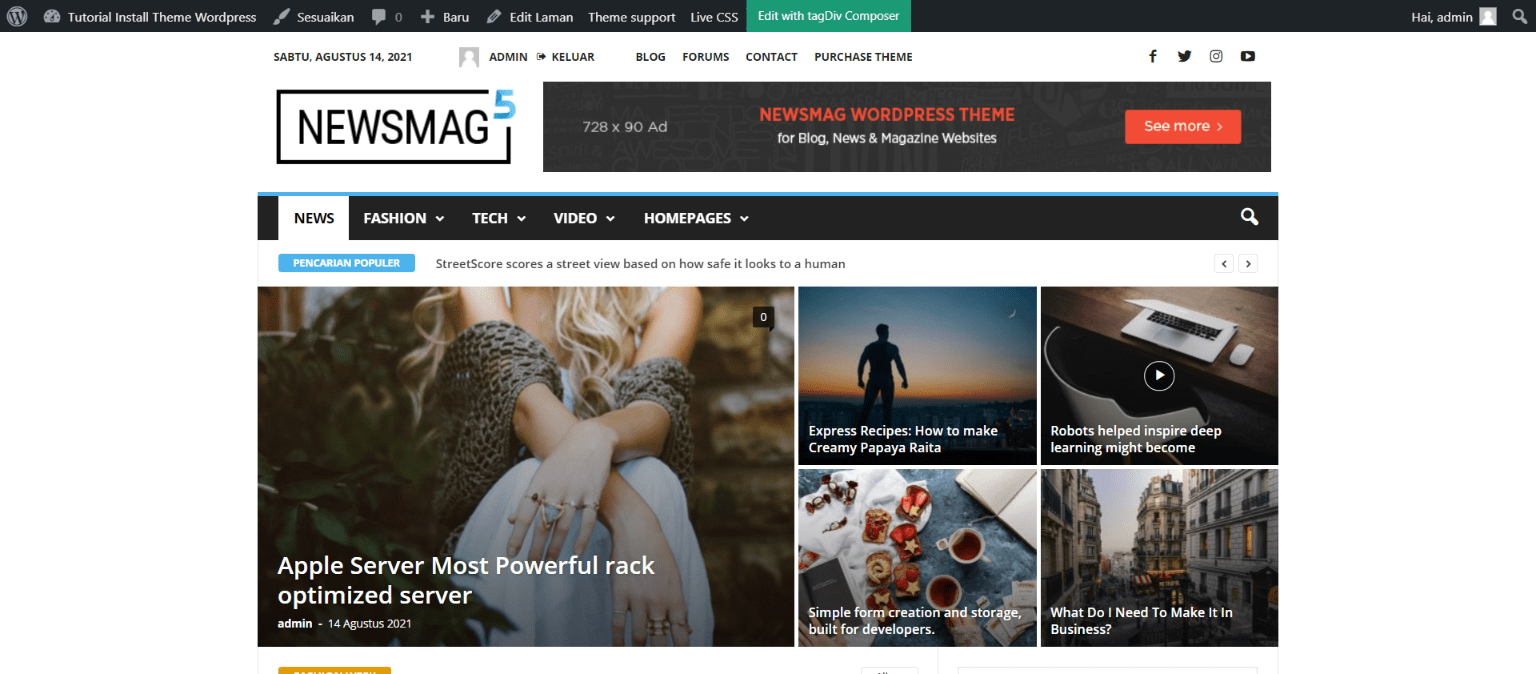The height and width of the screenshot is (674, 1536).
Task: Open the Apple Server featured article thumbnail
Action: coord(525,430)
